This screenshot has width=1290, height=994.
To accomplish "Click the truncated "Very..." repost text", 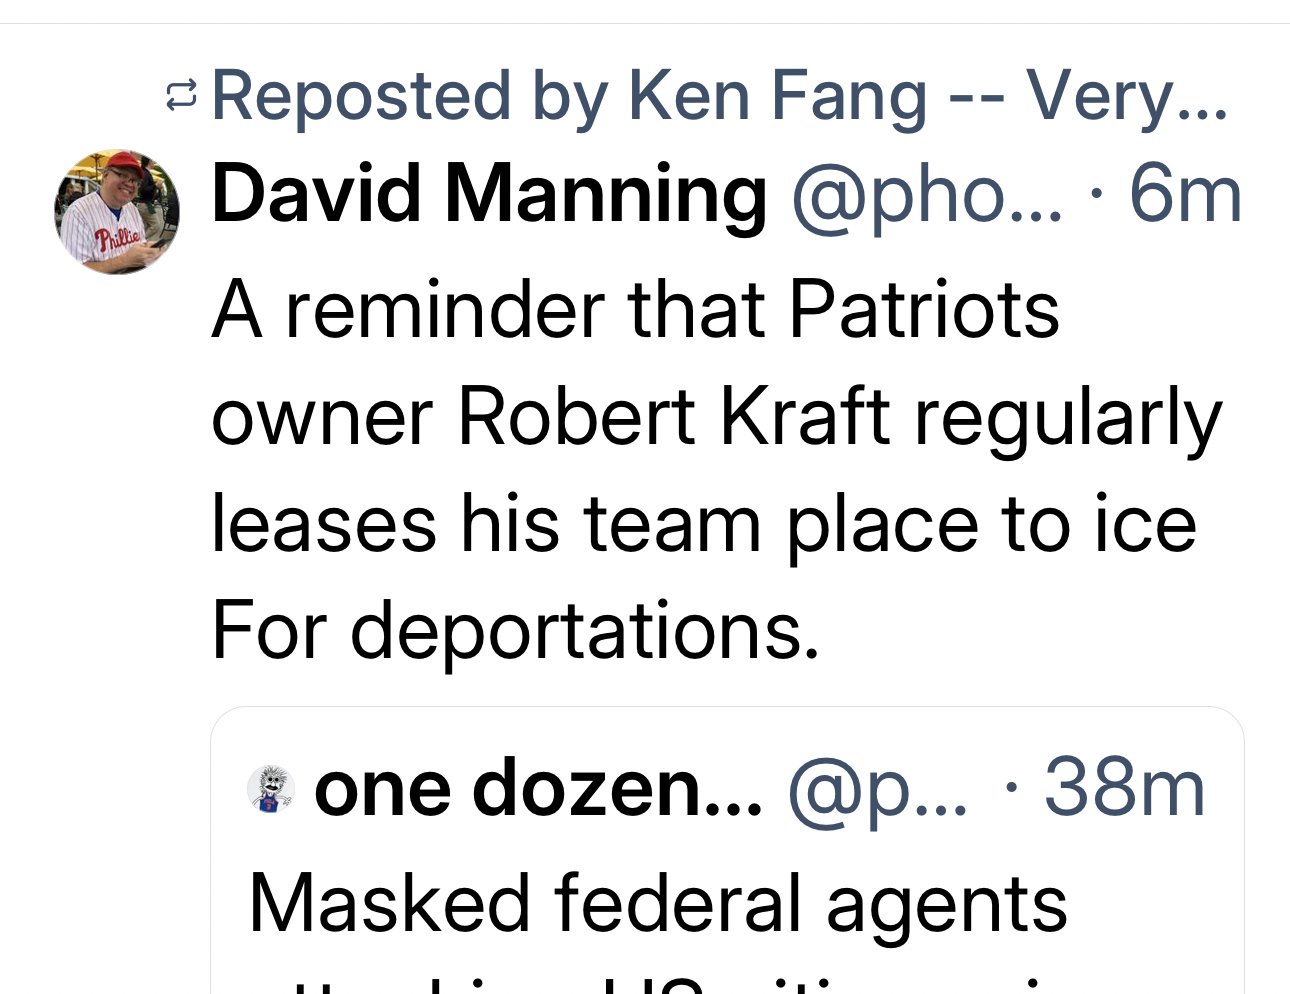I will [x=1127, y=96].
